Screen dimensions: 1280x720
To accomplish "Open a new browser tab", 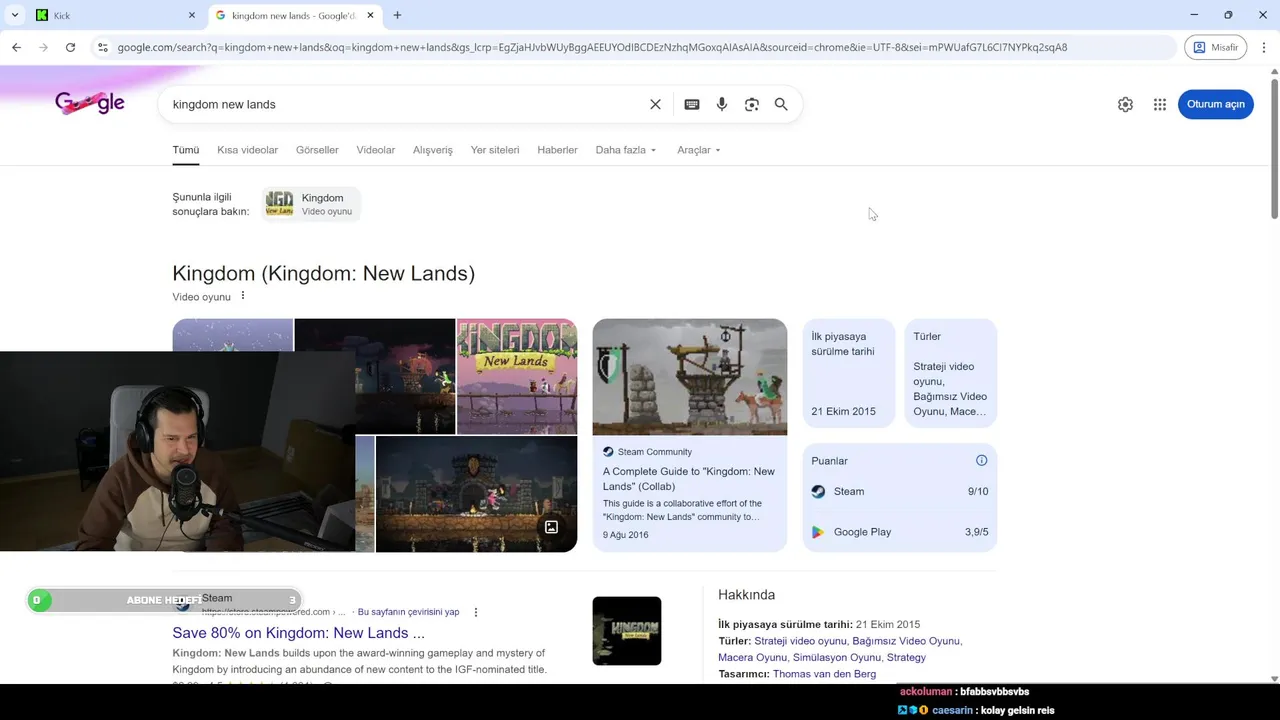I will click(397, 15).
